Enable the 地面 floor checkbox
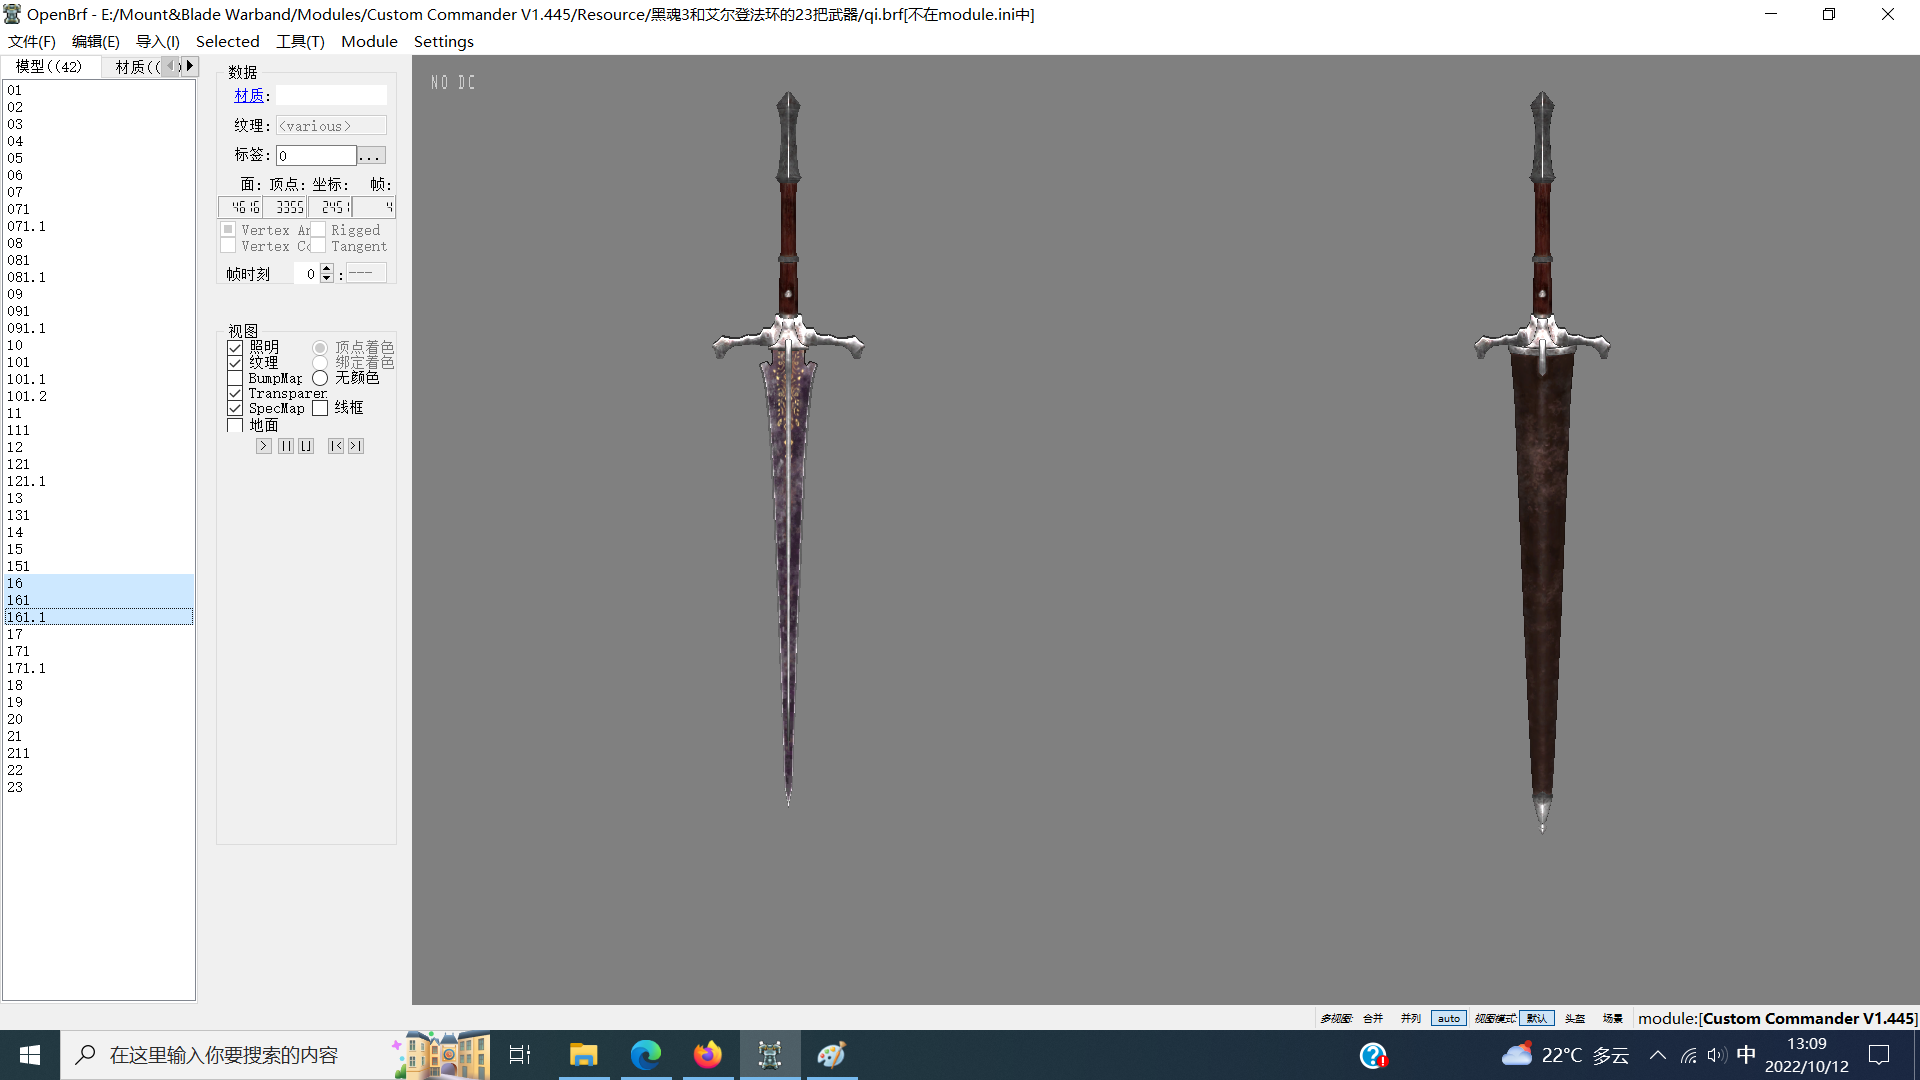This screenshot has height=1080, width=1920. click(x=235, y=425)
